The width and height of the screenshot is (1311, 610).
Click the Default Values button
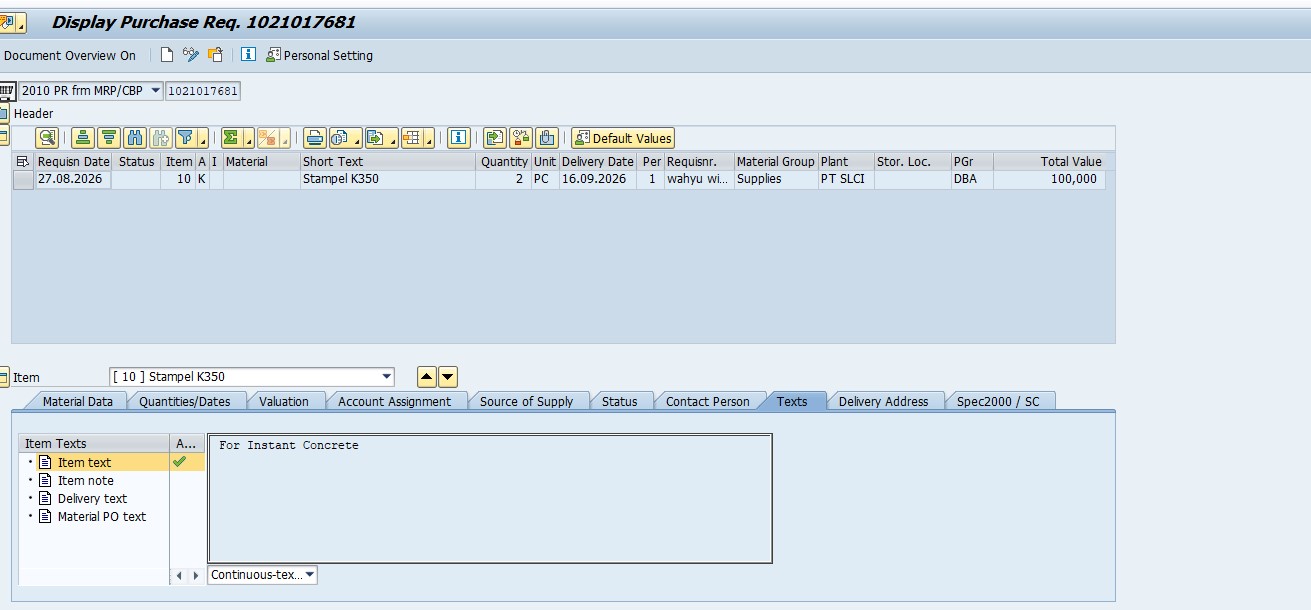pos(623,138)
